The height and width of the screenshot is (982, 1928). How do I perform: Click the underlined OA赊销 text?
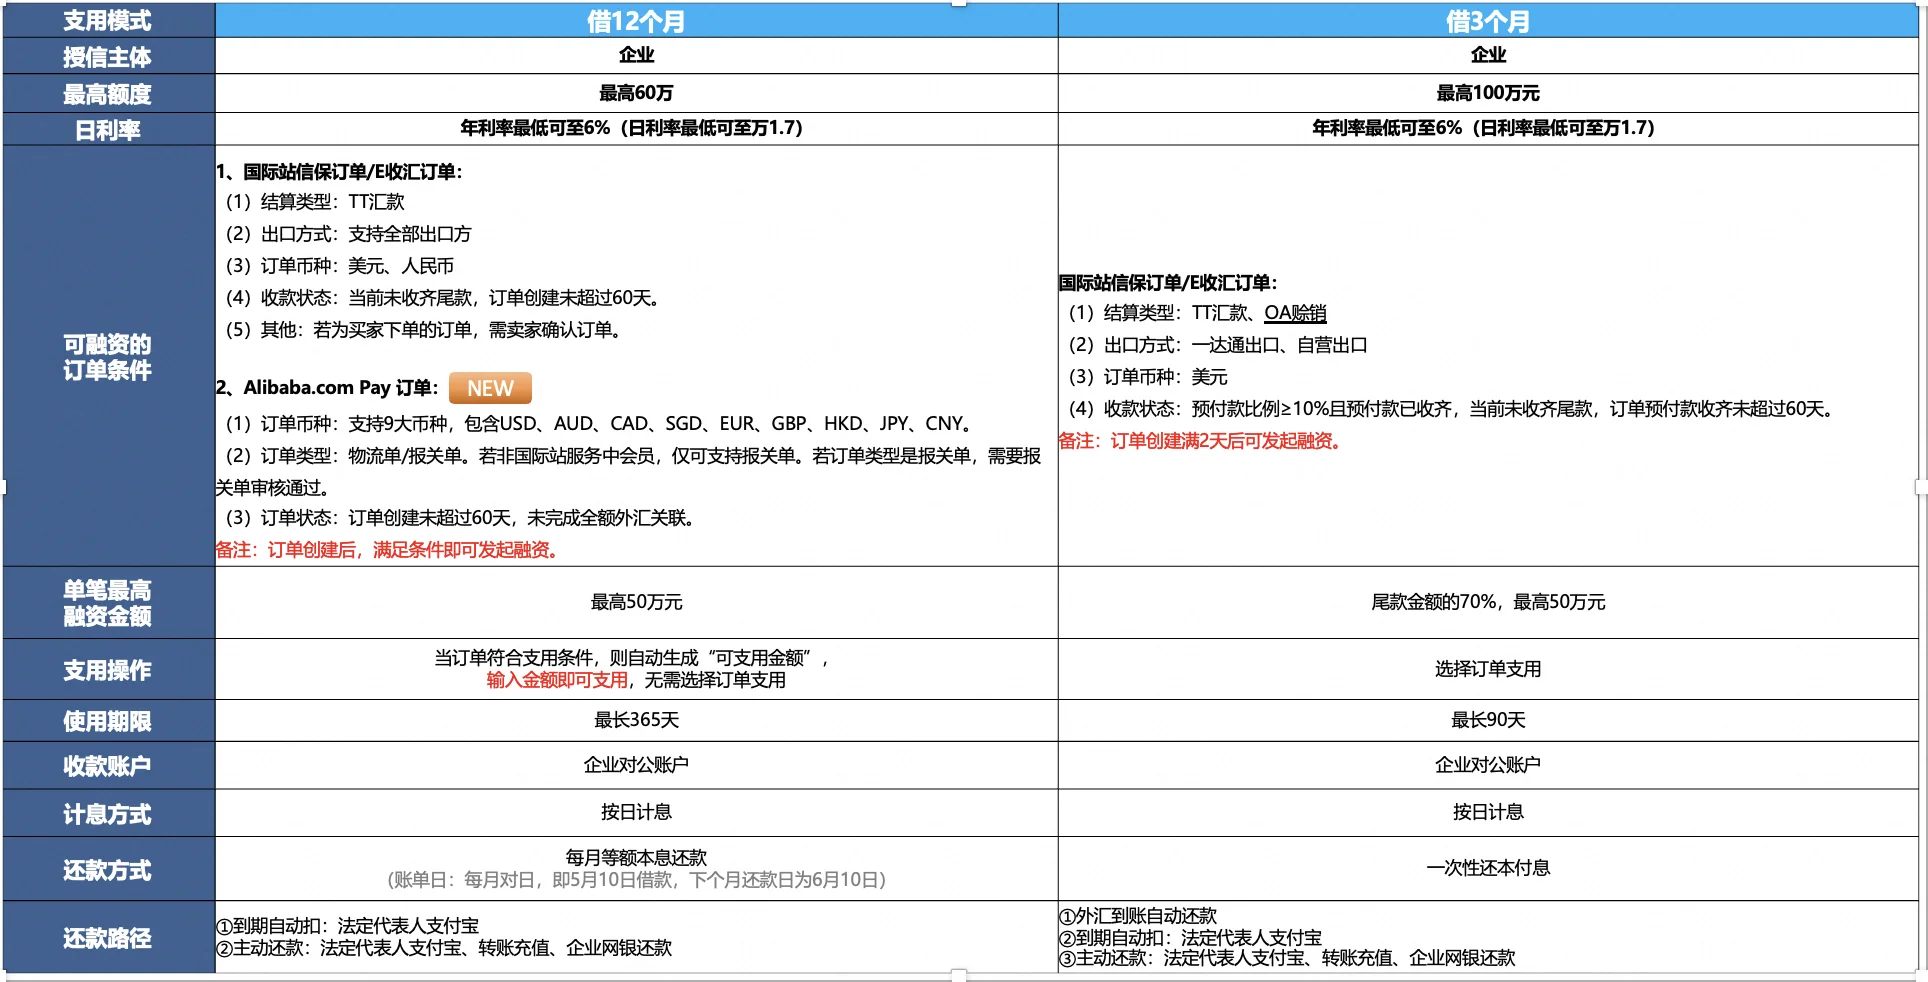pos(1293,313)
